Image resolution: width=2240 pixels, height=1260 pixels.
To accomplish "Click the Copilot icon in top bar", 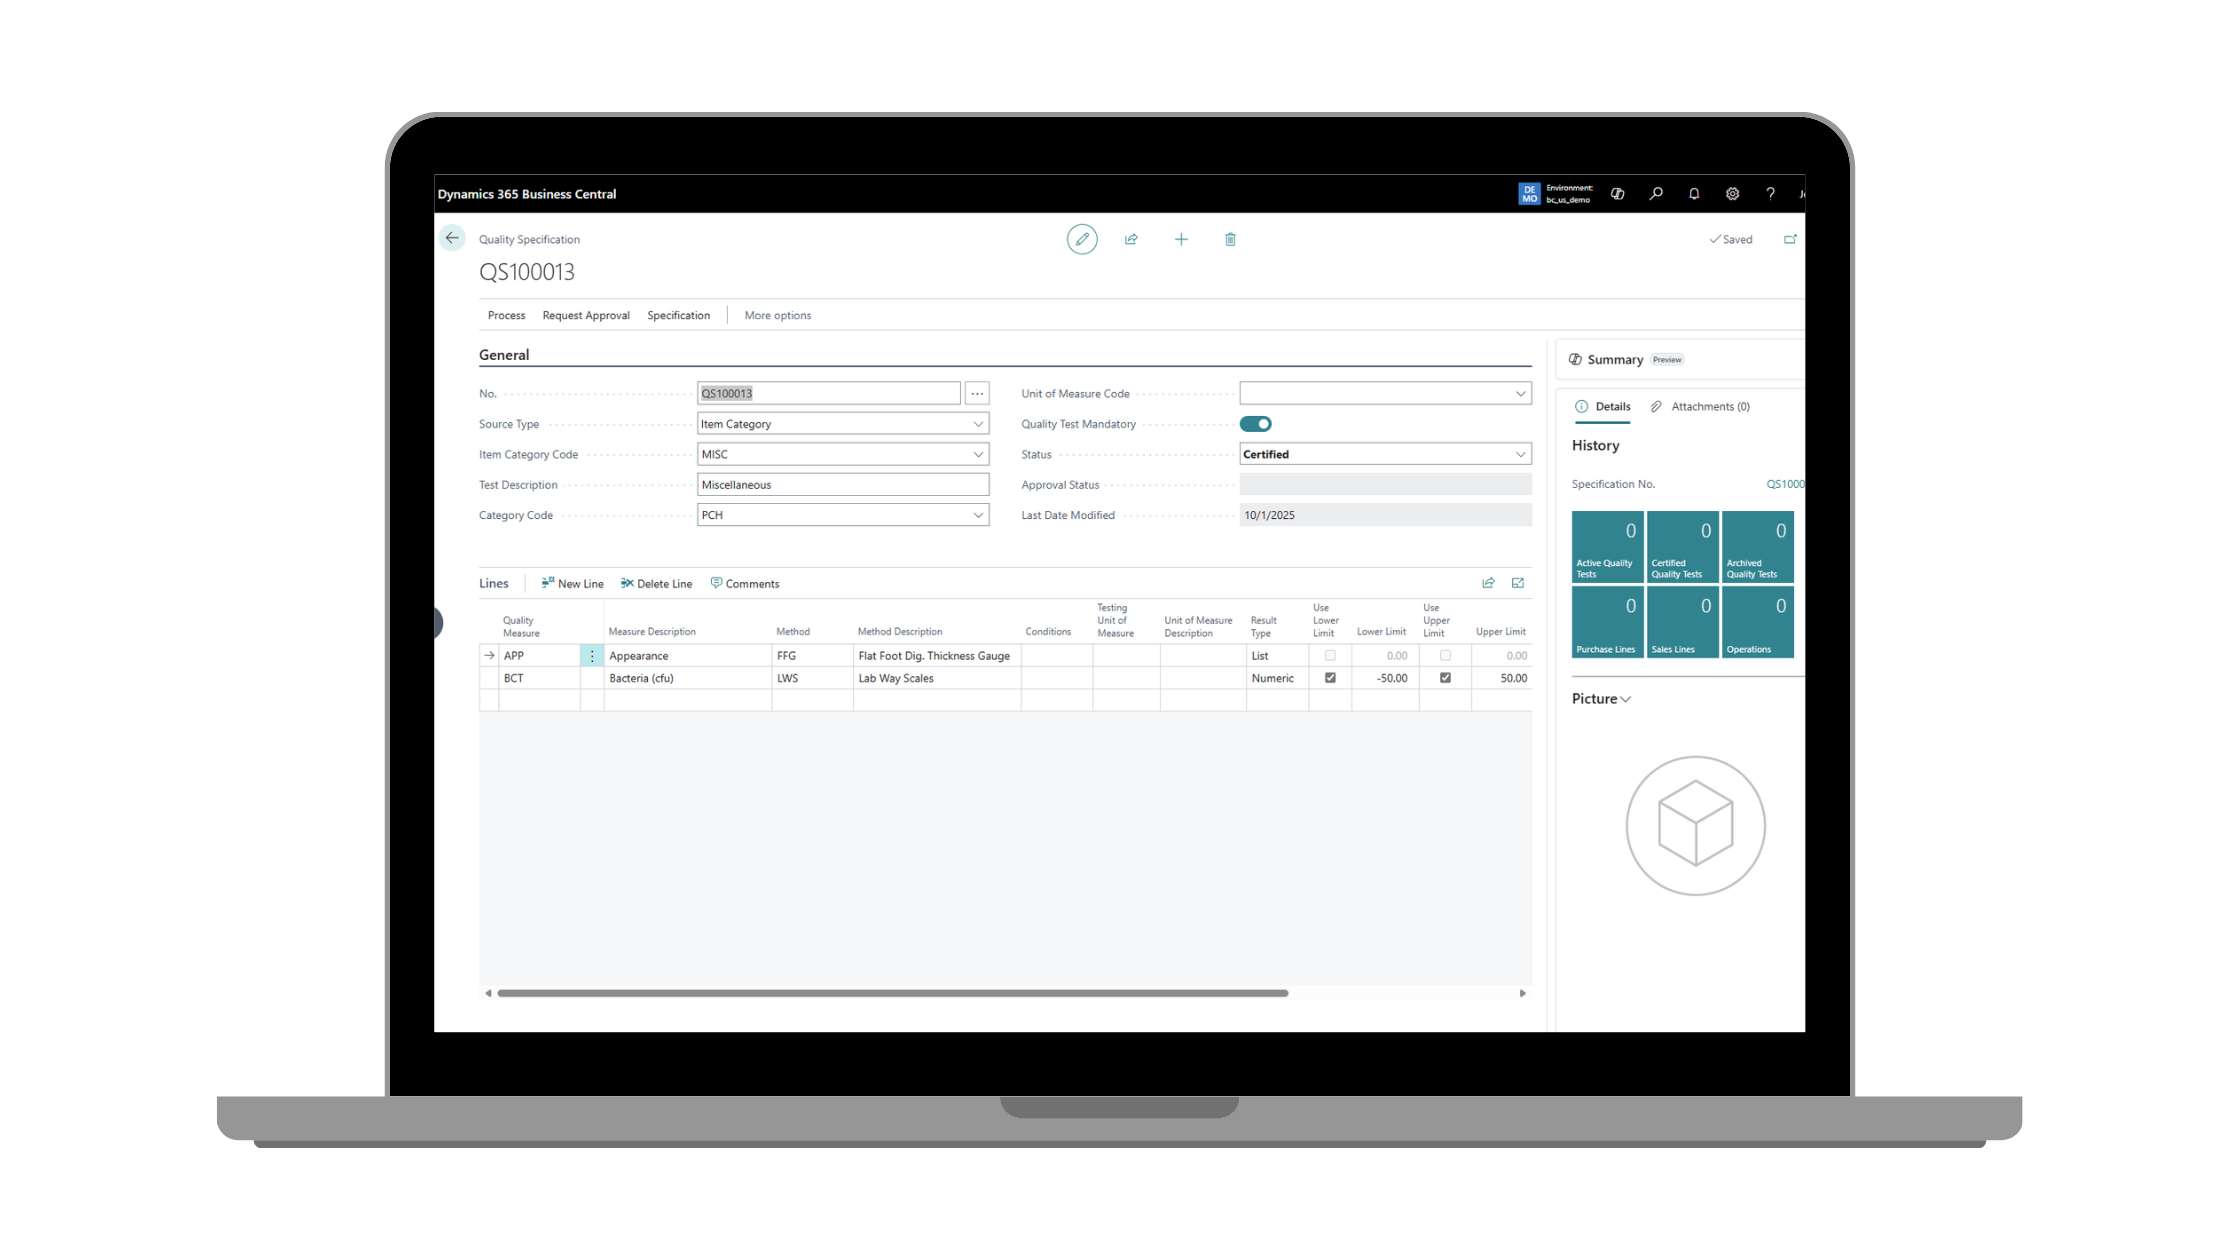I will [1617, 194].
